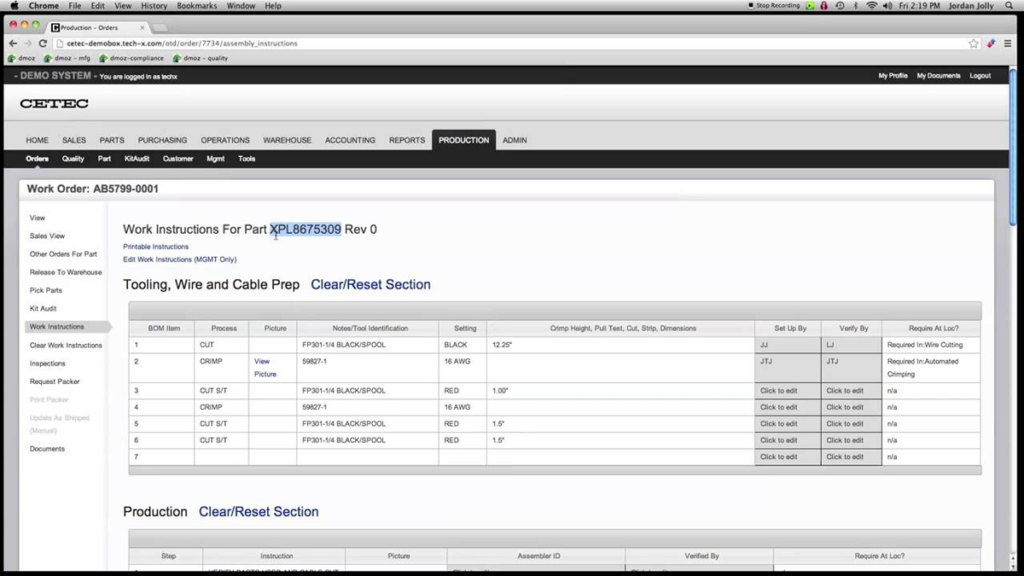Viewport: 1024px width, 576px height.
Task: Open View Picture for the CRIMP process
Action: coord(265,367)
